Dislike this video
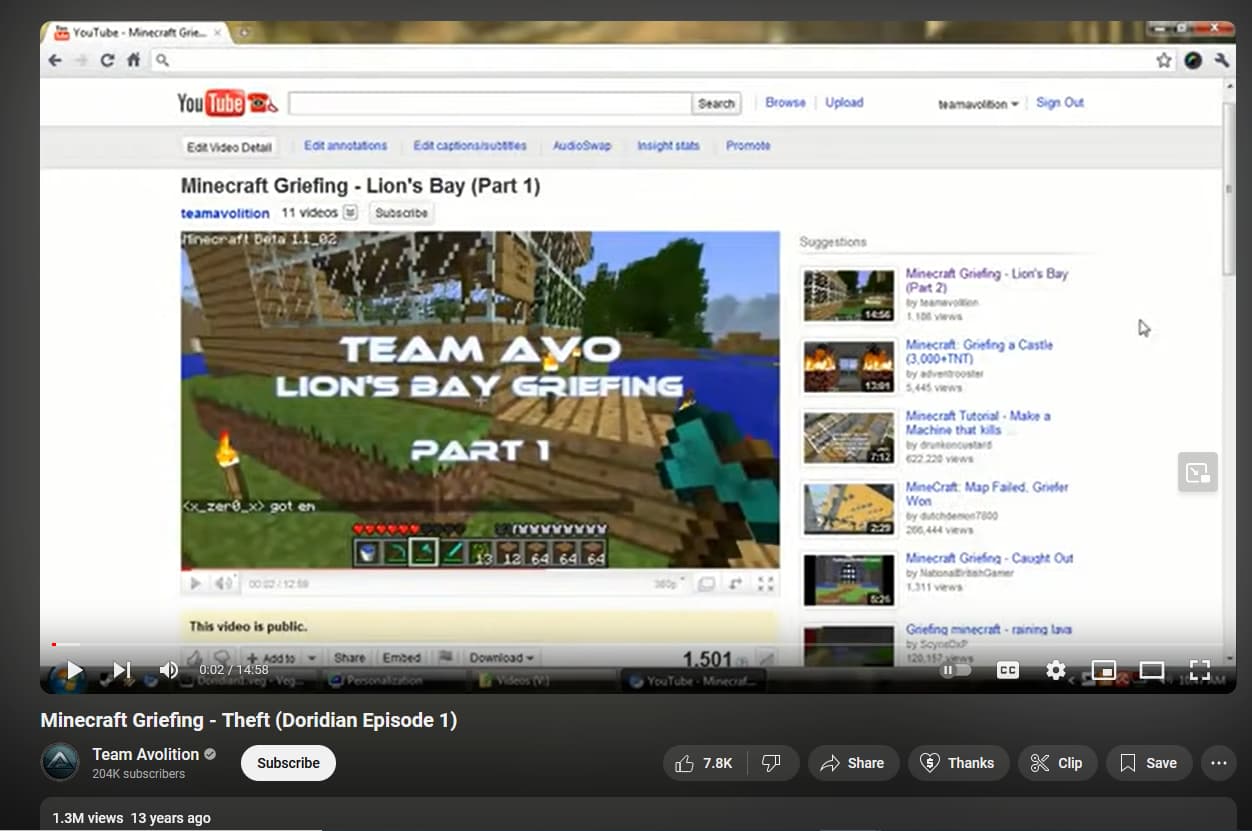Screen dimensions: 1252x831 point(772,763)
